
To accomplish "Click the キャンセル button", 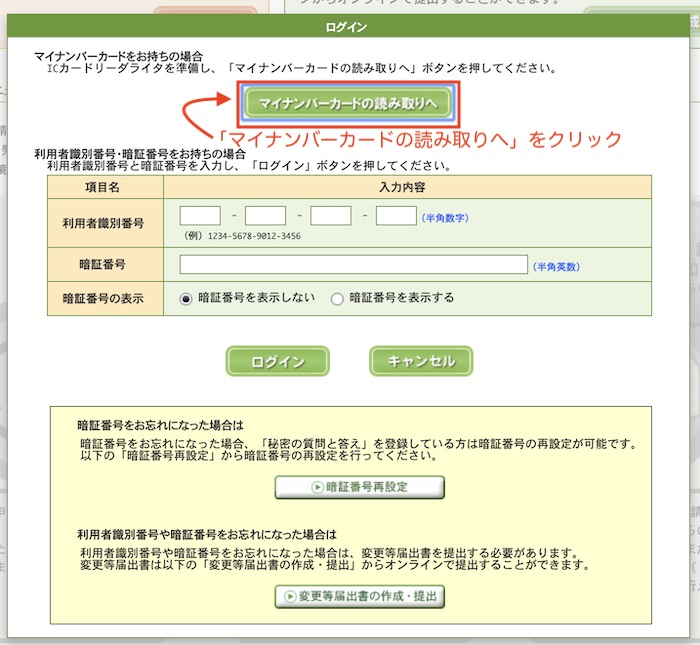I will [x=421, y=361].
